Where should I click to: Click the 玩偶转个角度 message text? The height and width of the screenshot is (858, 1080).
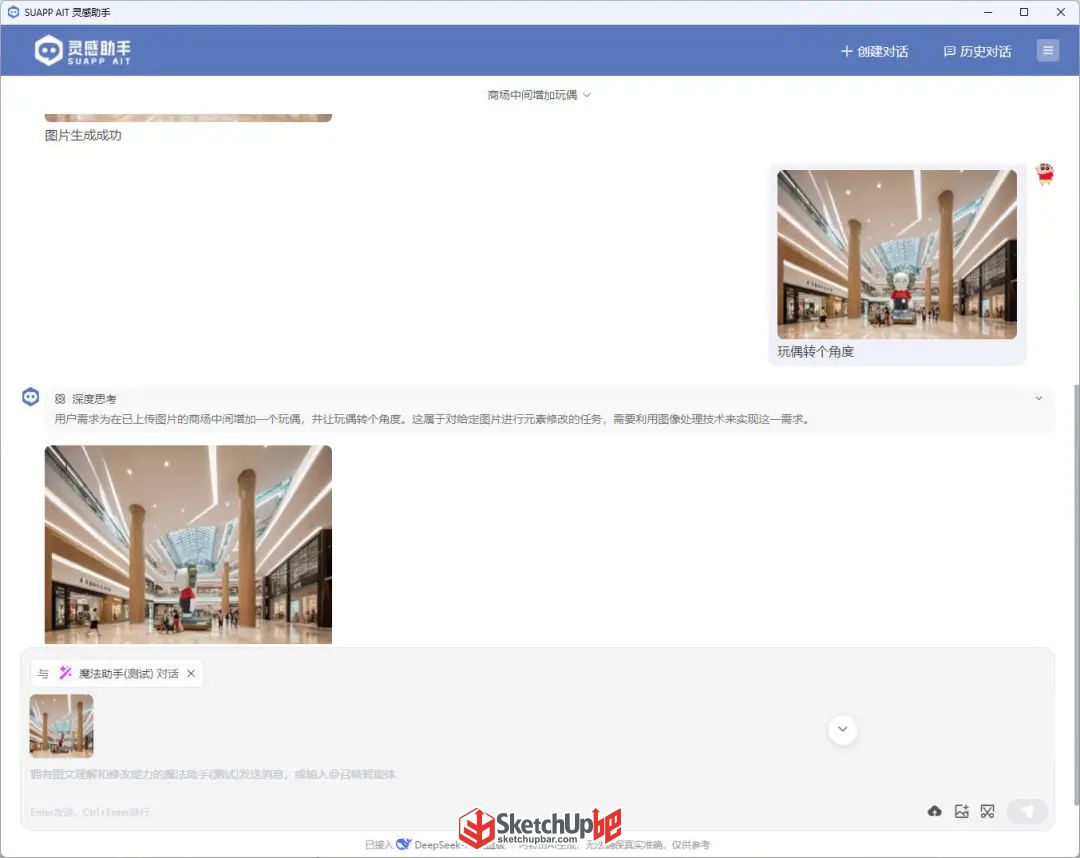pos(816,352)
